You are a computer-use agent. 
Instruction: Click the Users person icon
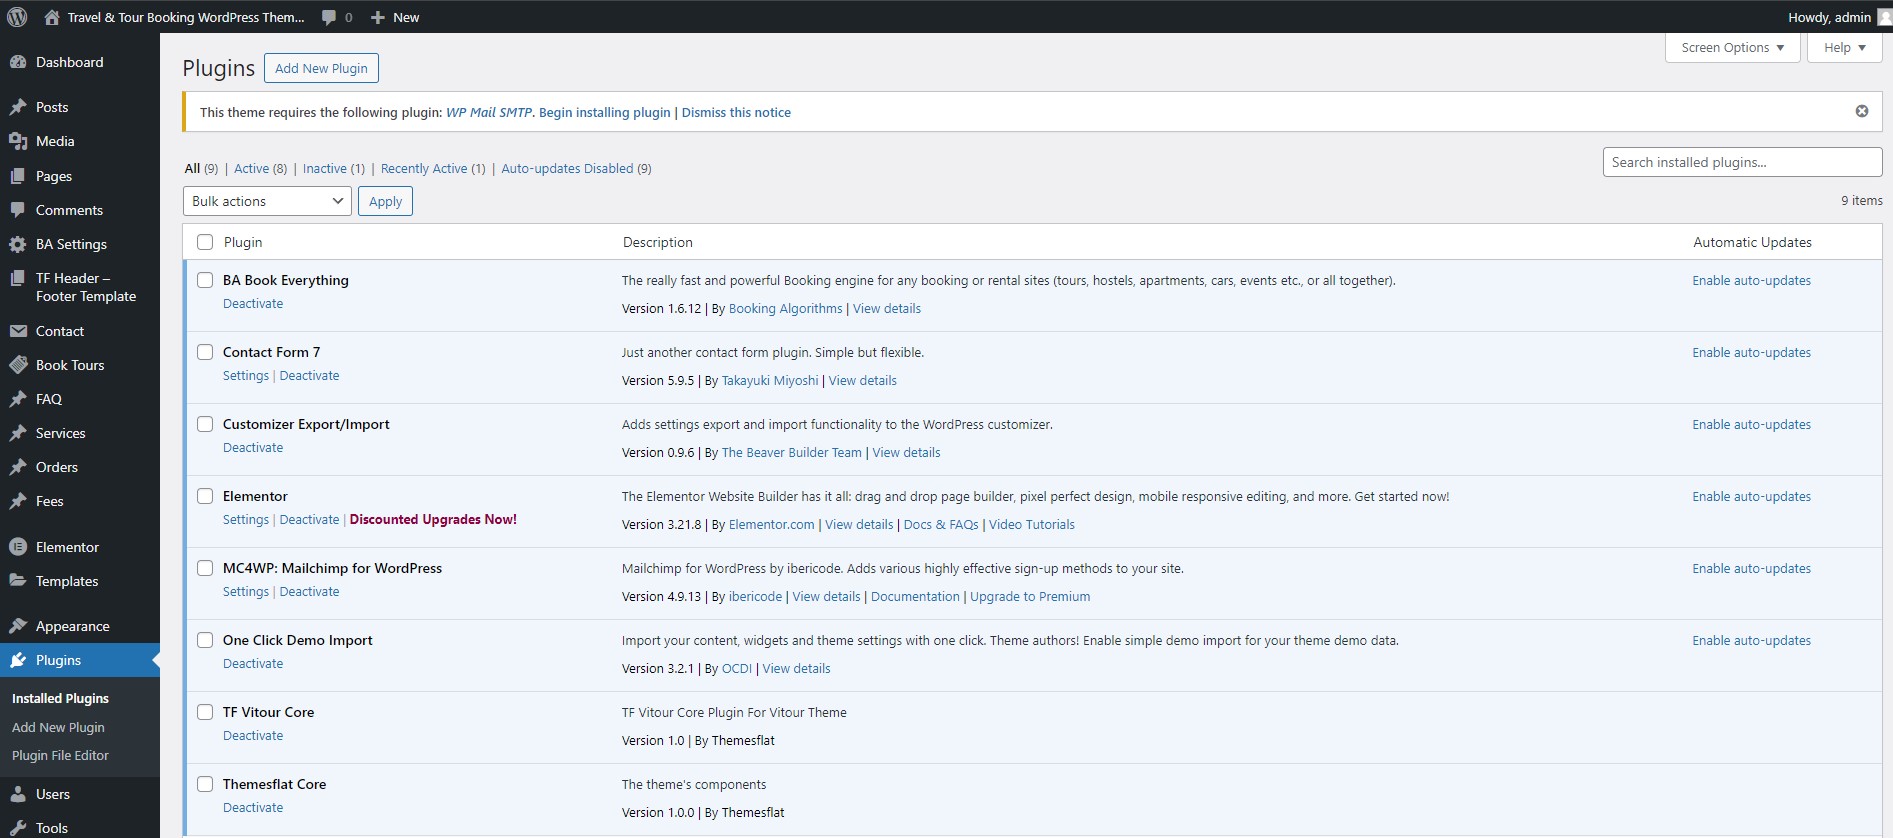click(18, 794)
